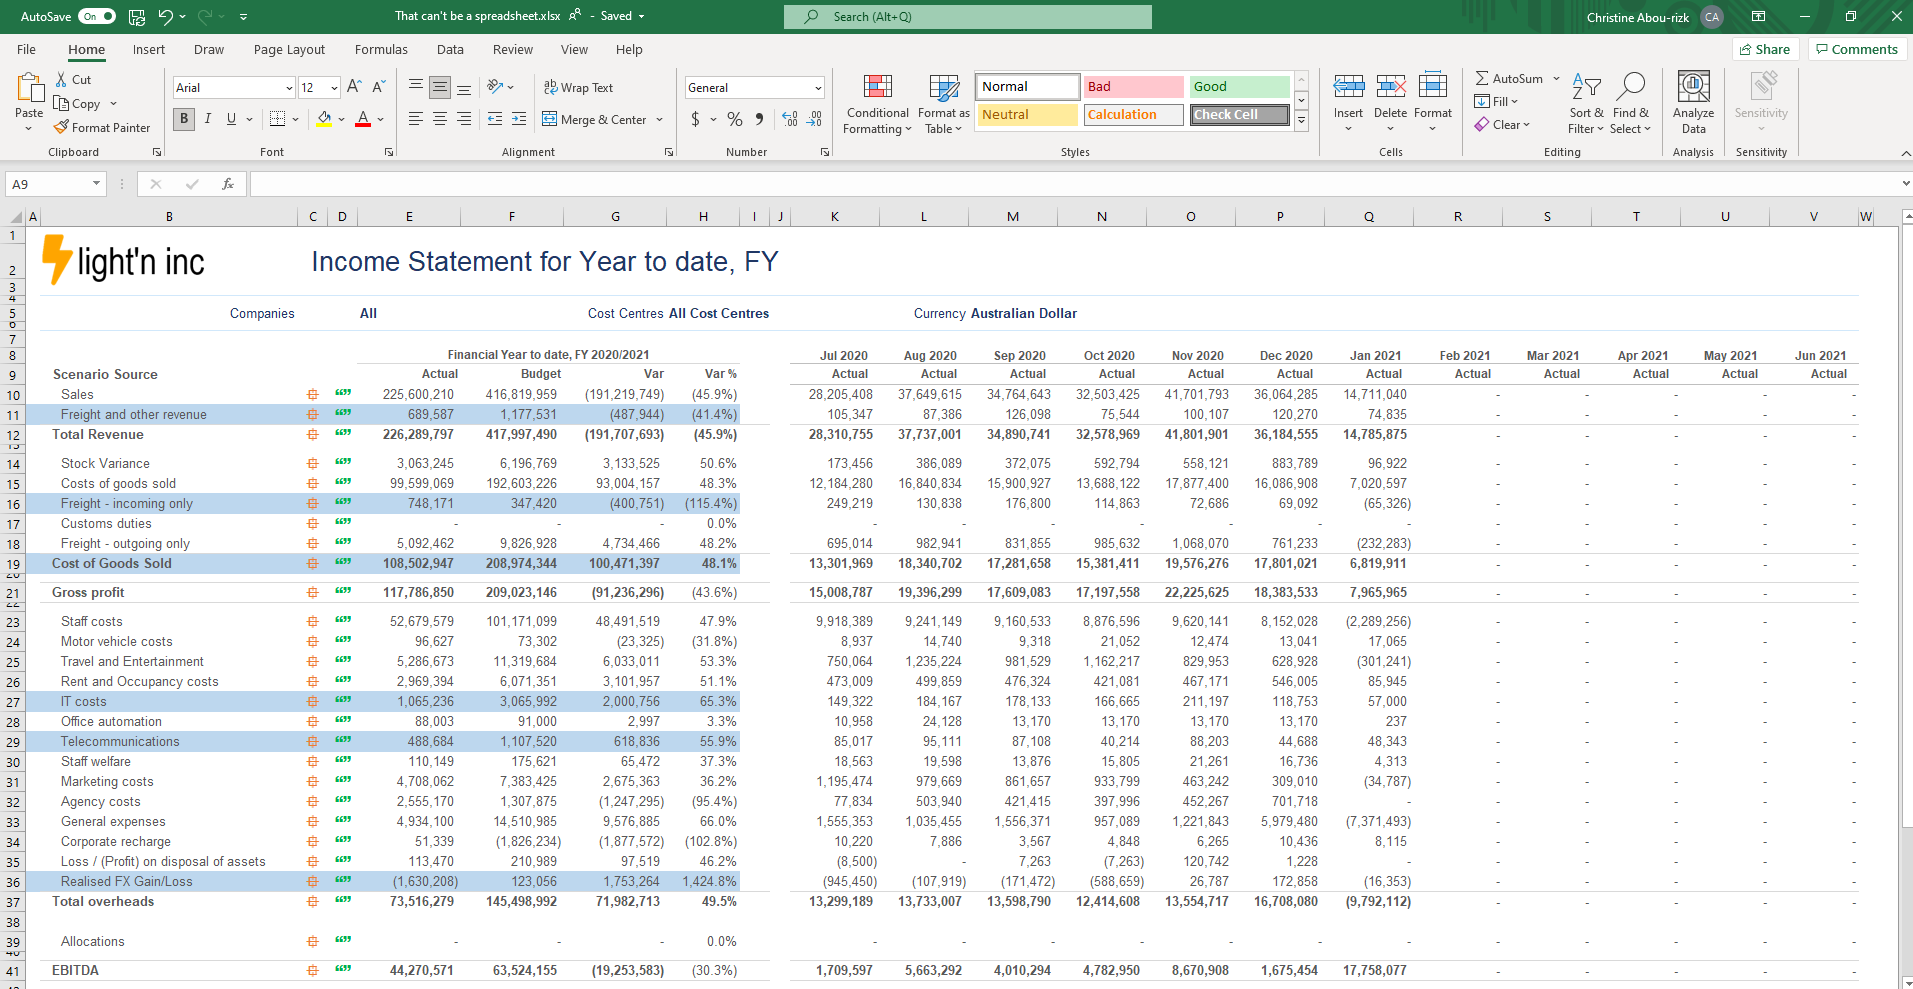Click the Insert Function fx icon
This screenshot has width=1913, height=989.
coord(228,184)
